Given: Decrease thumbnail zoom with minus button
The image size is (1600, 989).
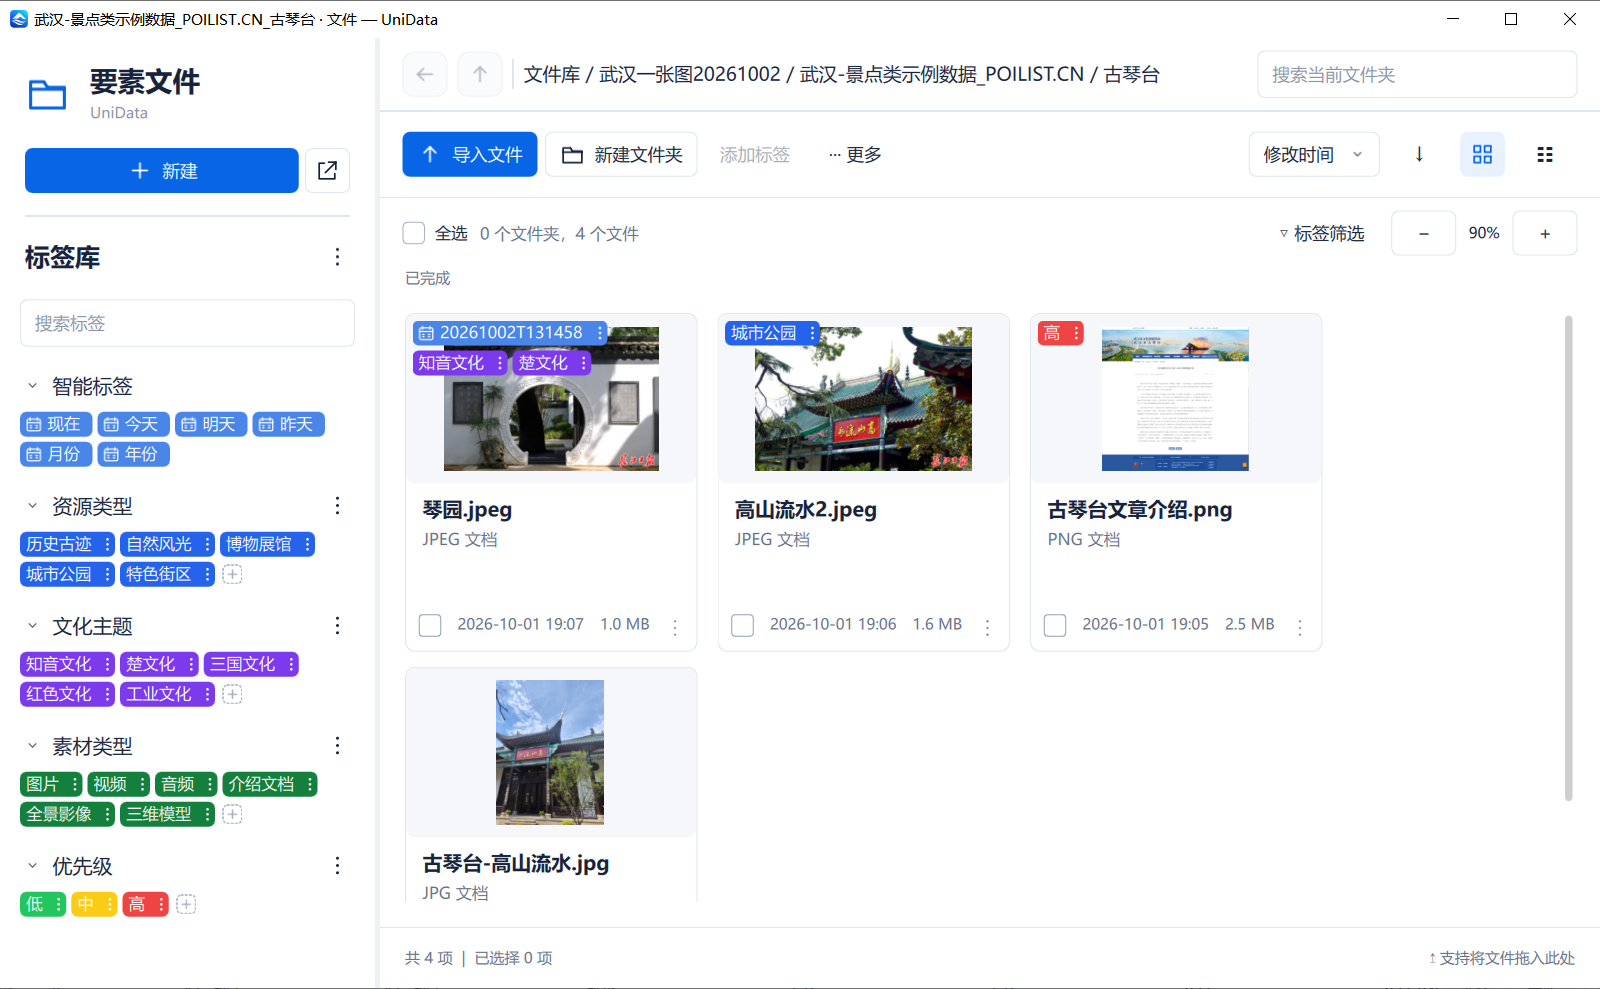Looking at the screenshot, I should point(1424,233).
